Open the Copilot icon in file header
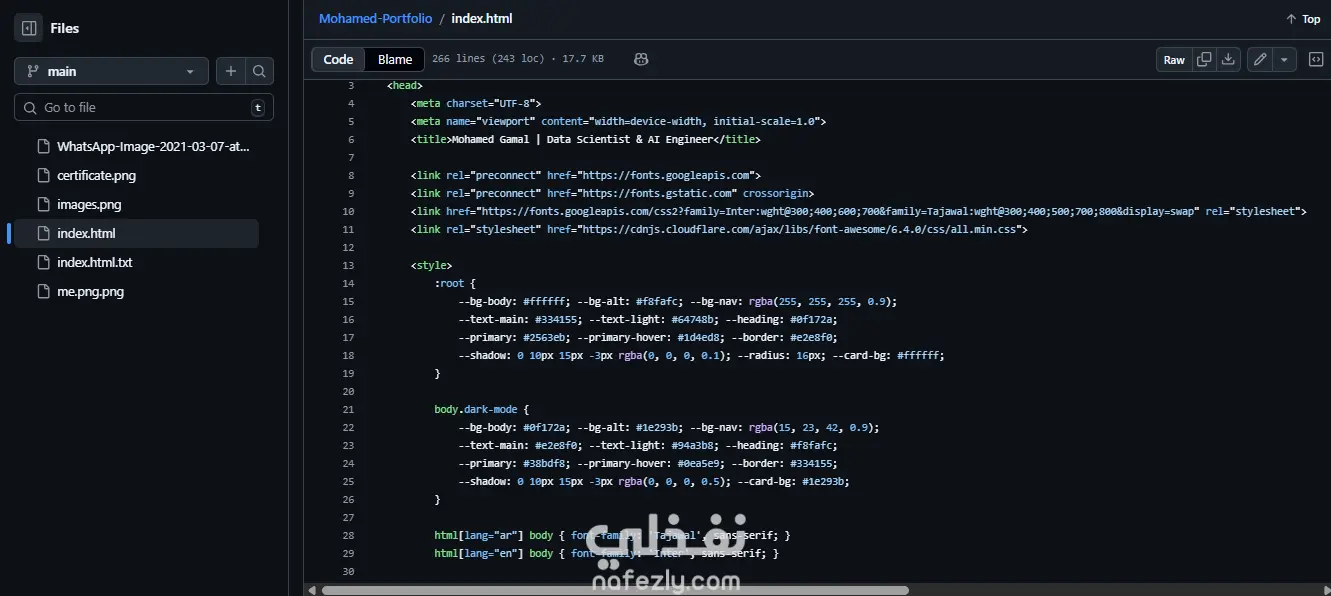The image size is (1331, 596). coord(641,59)
